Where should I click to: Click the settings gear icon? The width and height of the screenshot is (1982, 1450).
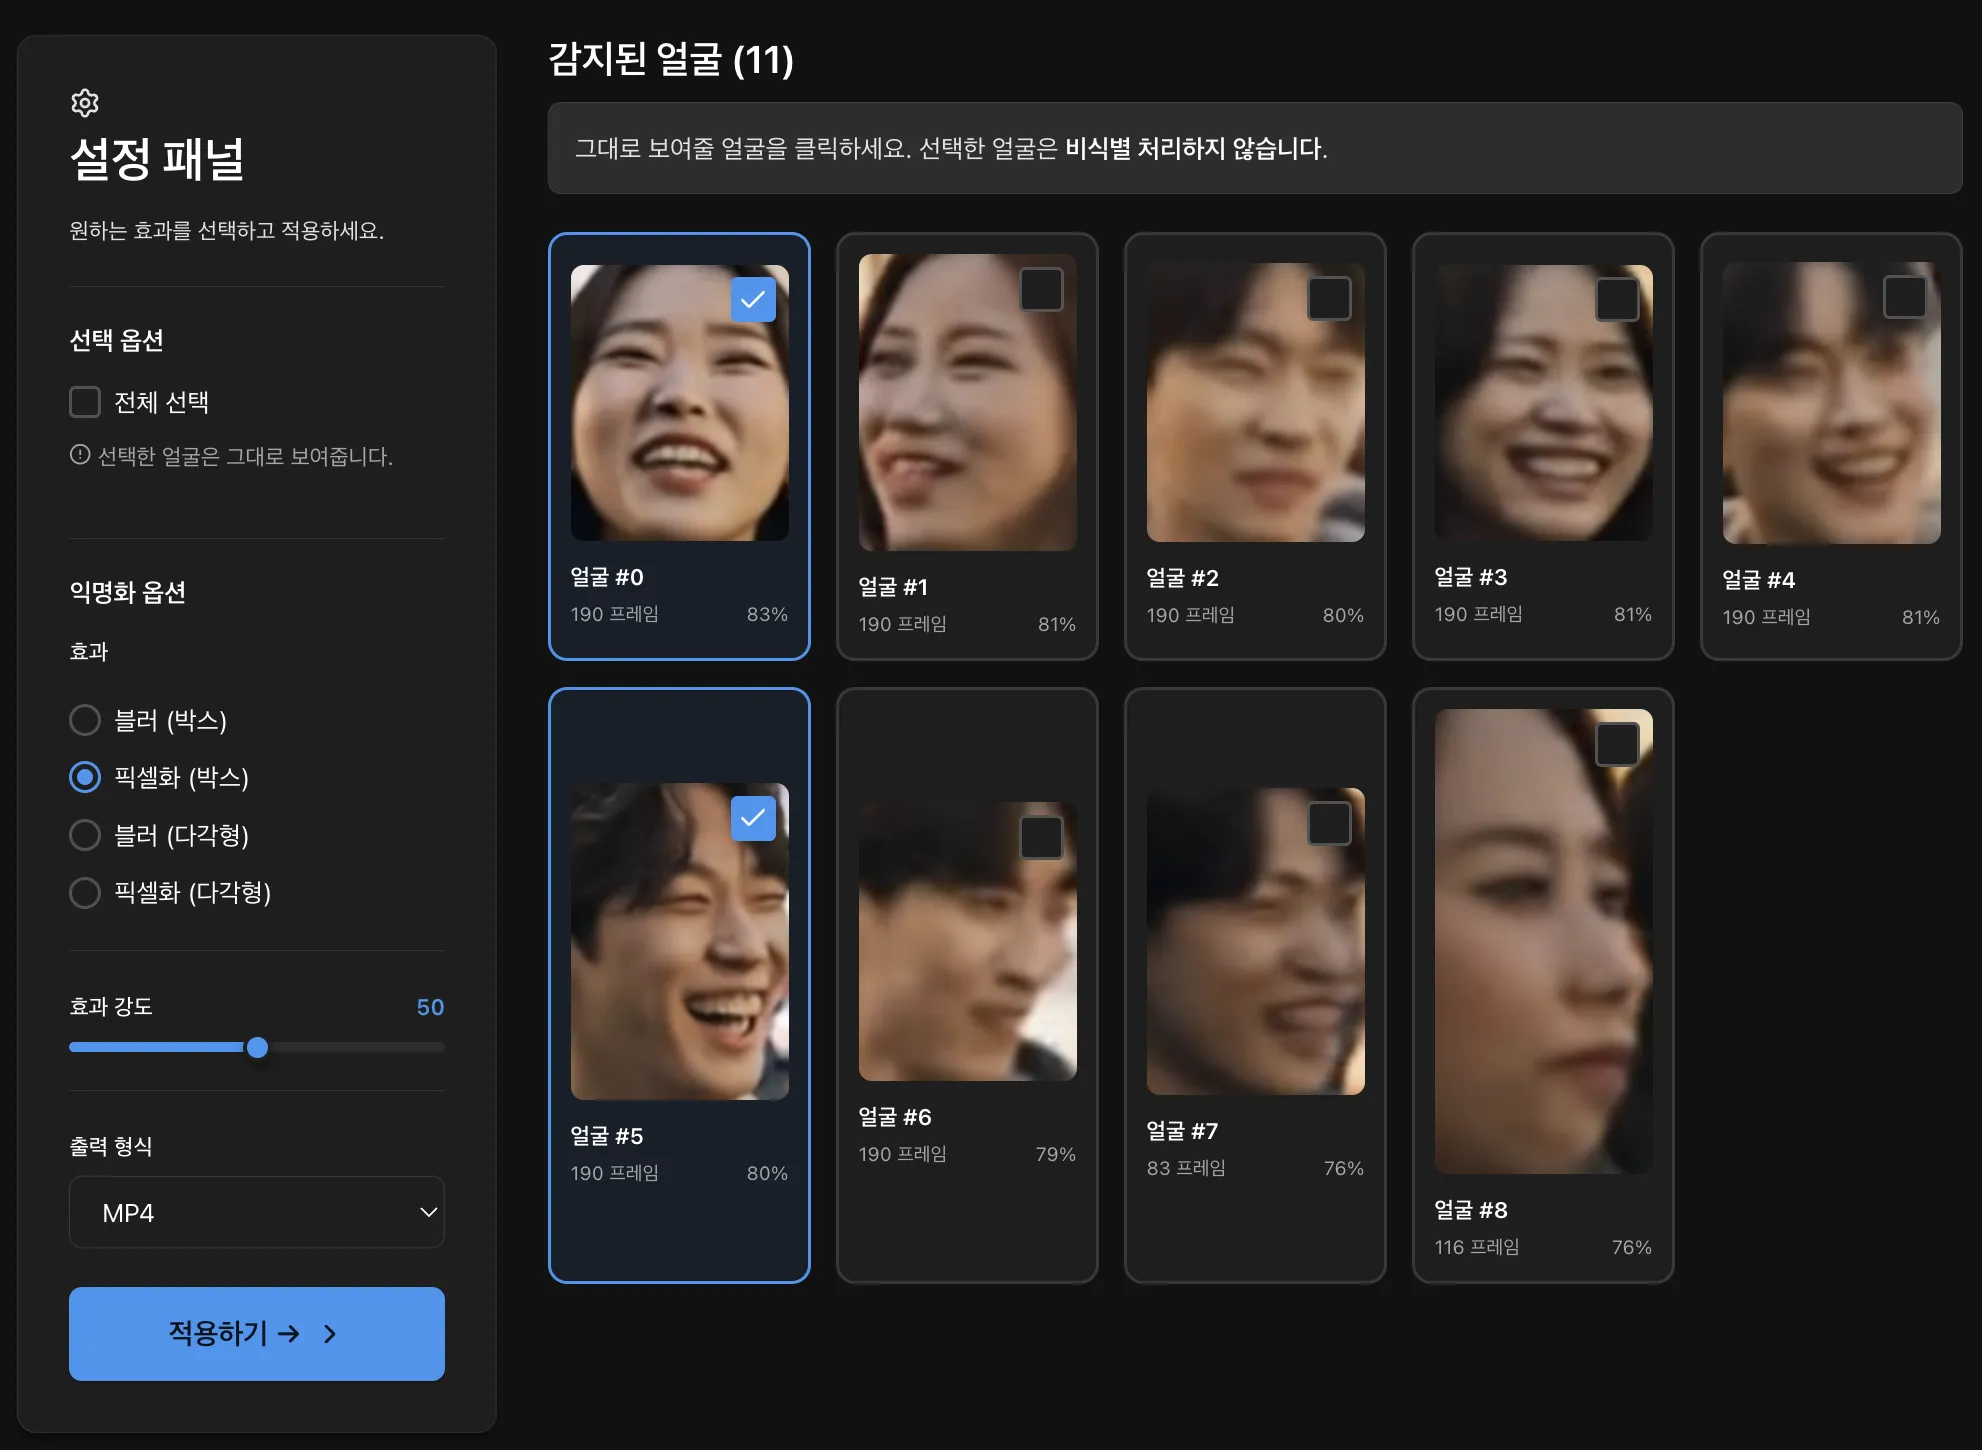point(86,103)
